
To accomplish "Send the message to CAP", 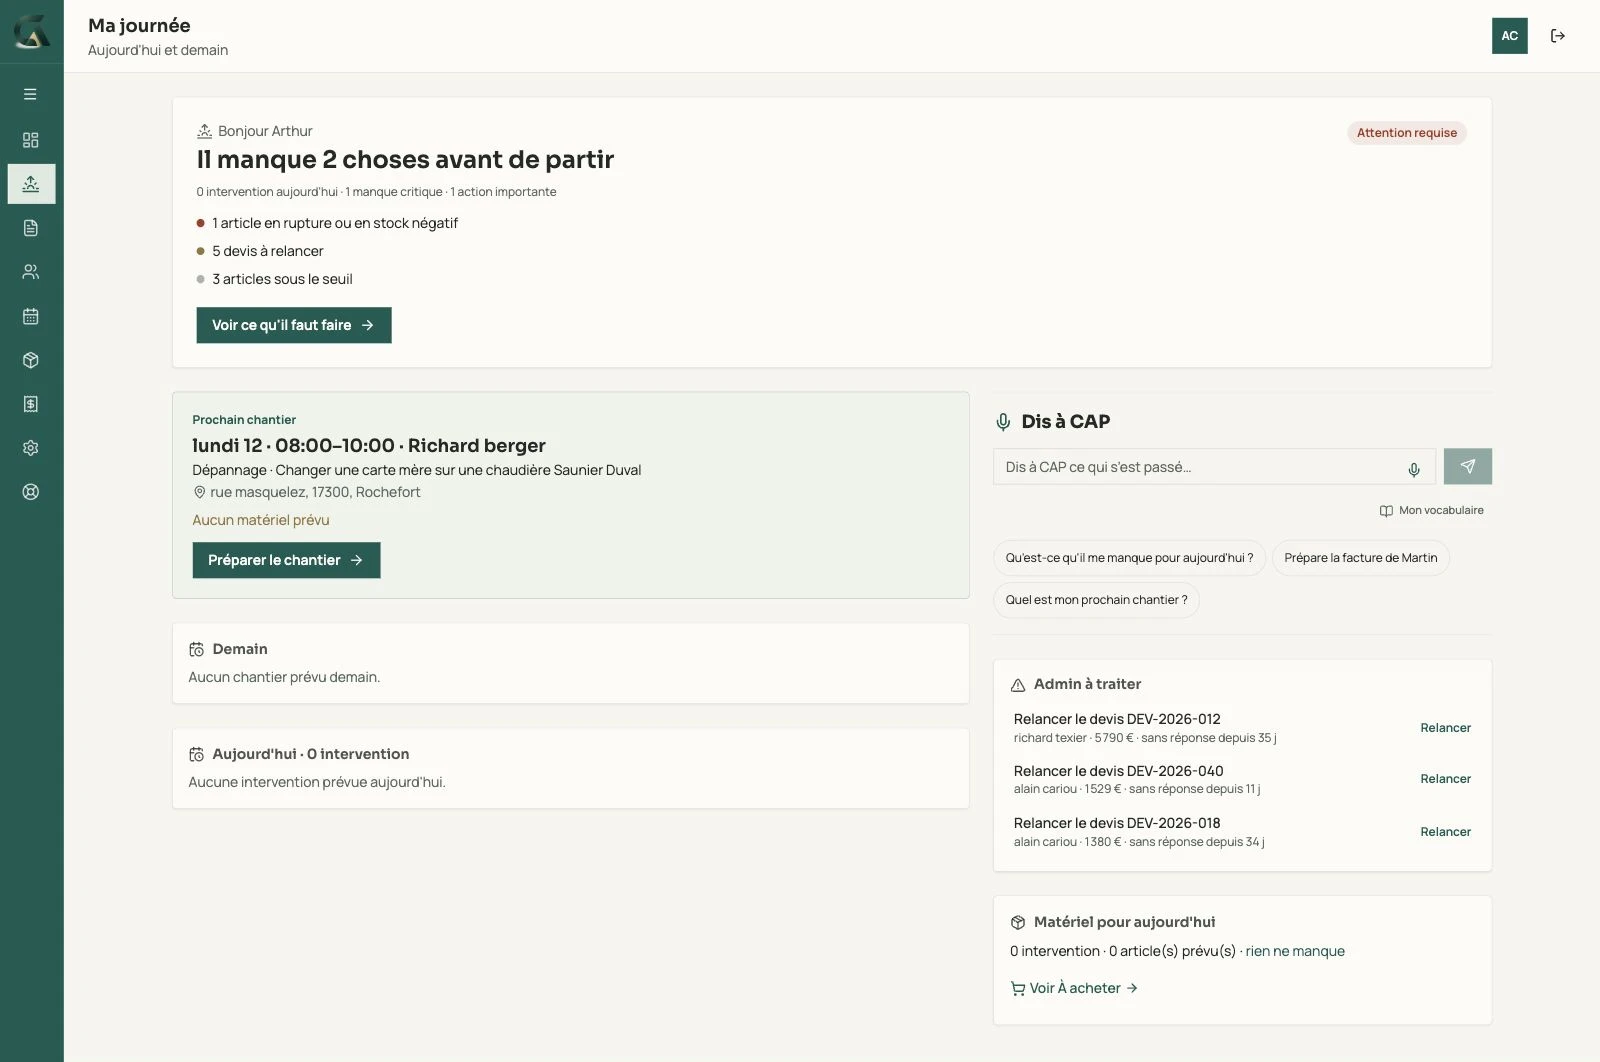I will click(x=1468, y=467).
